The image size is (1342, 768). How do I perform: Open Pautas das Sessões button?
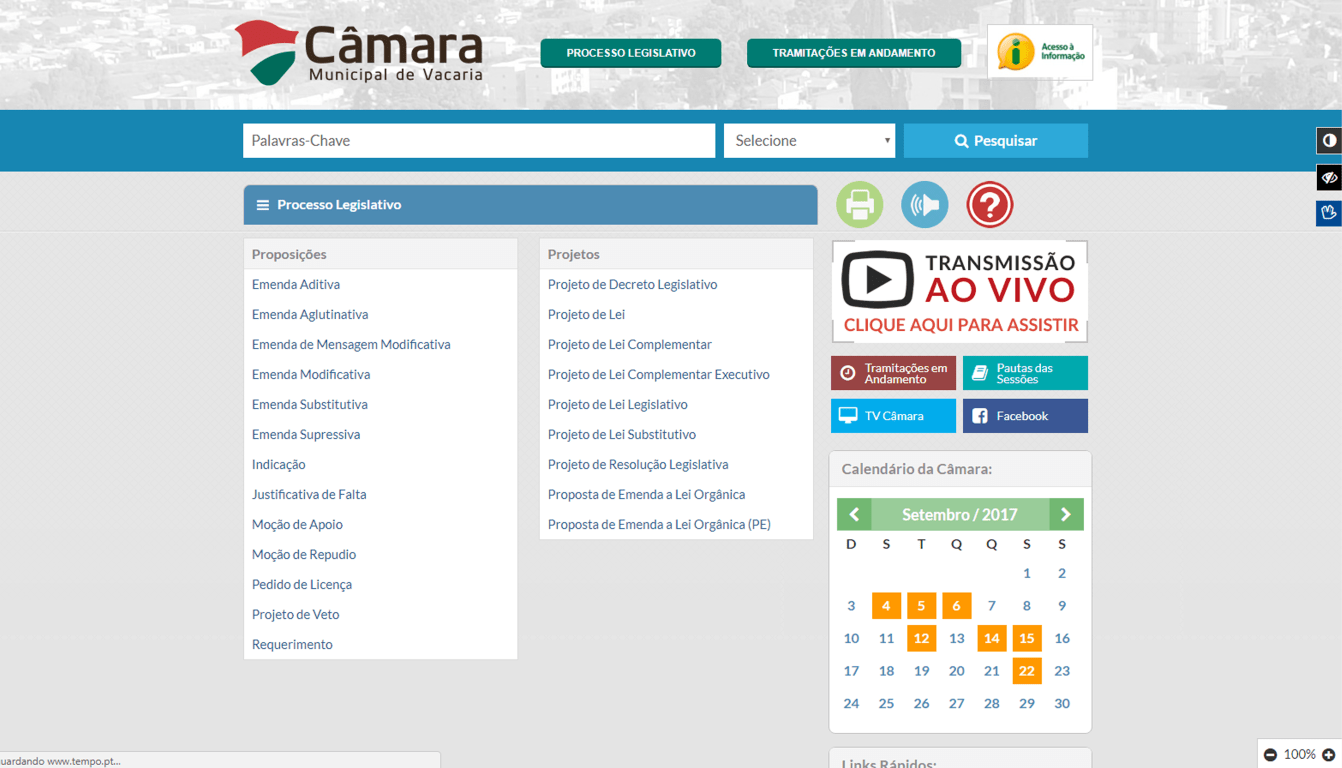pos(1025,373)
